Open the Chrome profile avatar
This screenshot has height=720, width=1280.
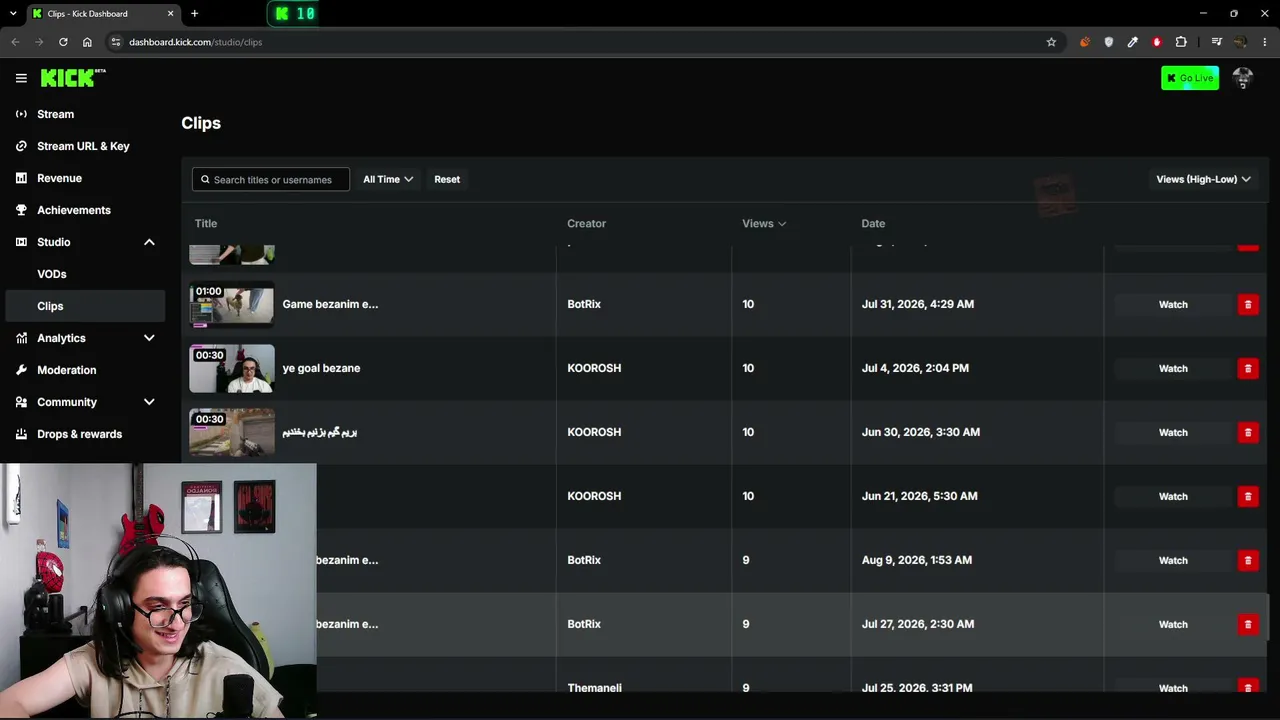(x=1240, y=42)
